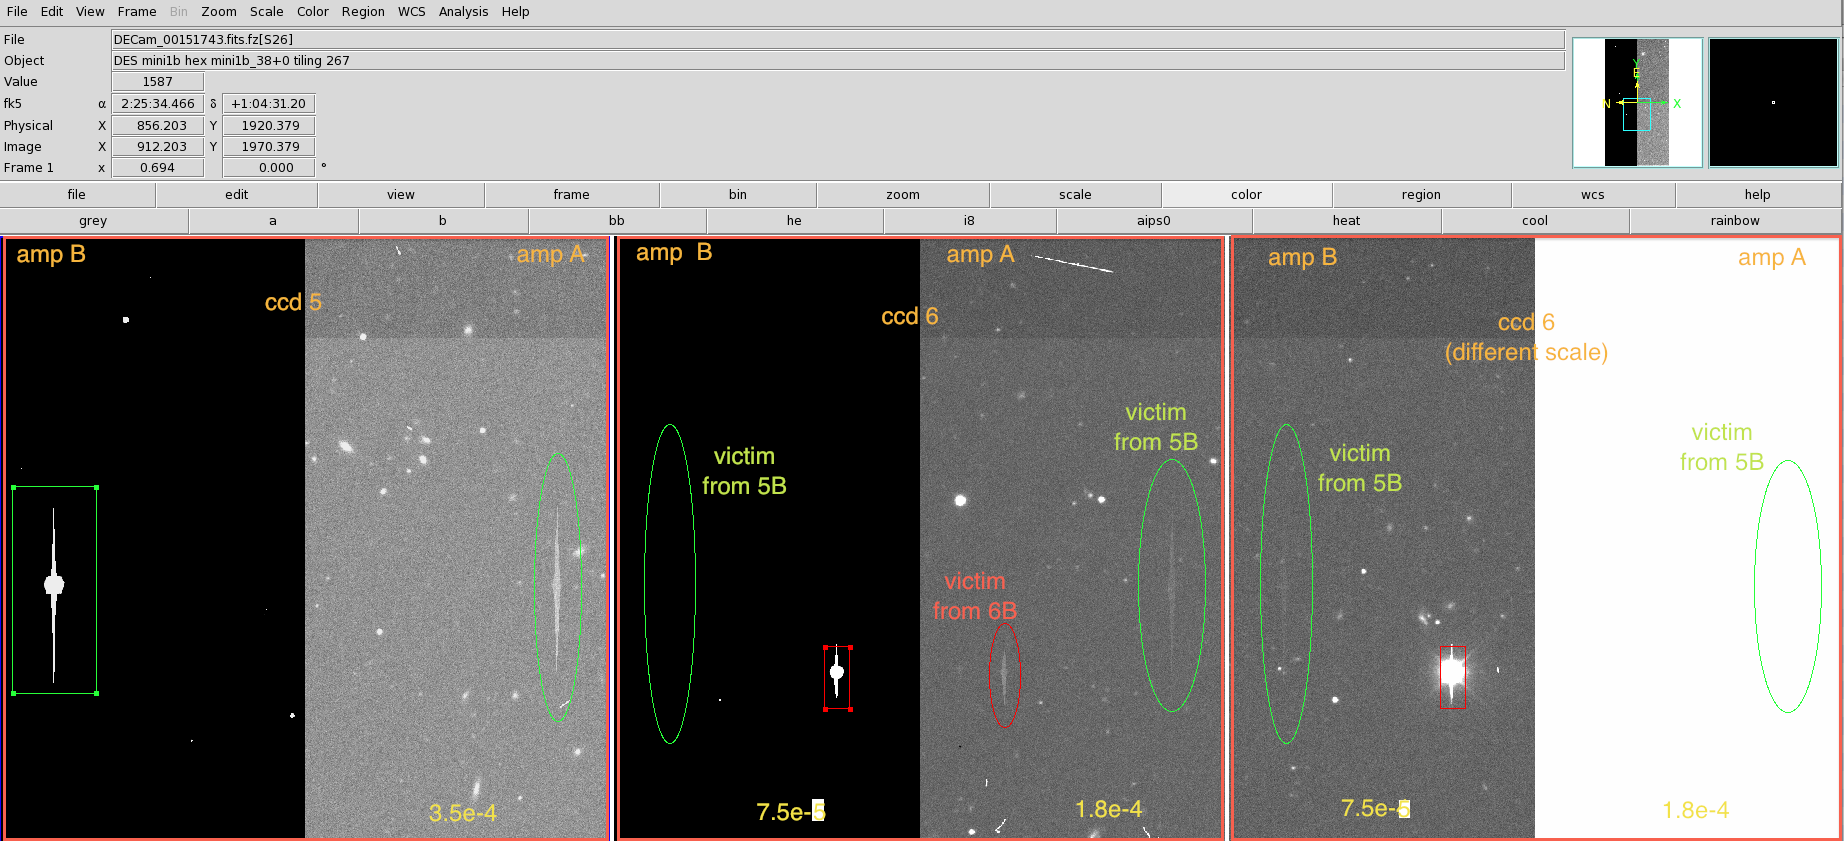
Task: Click the scale button in button bar
Action: tap(1075, 195)
